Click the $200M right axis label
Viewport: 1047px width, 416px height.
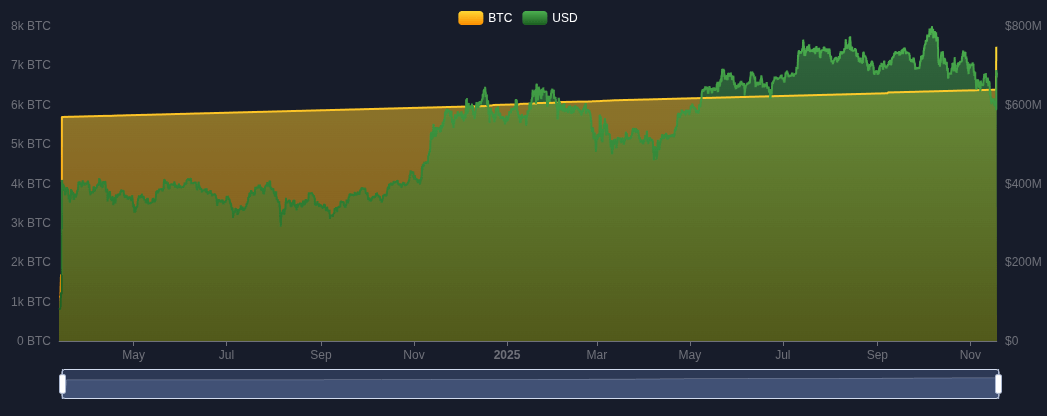1023,262
